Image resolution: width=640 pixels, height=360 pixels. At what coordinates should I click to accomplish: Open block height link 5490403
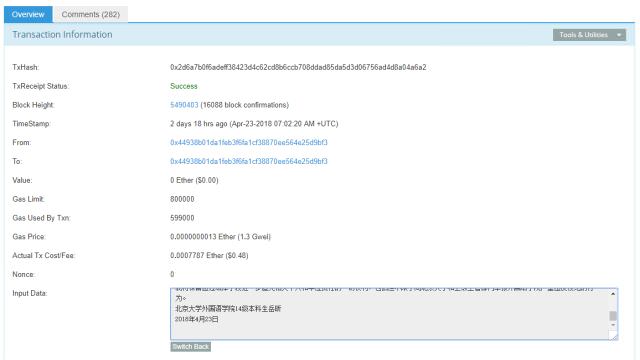click(184, 105)
